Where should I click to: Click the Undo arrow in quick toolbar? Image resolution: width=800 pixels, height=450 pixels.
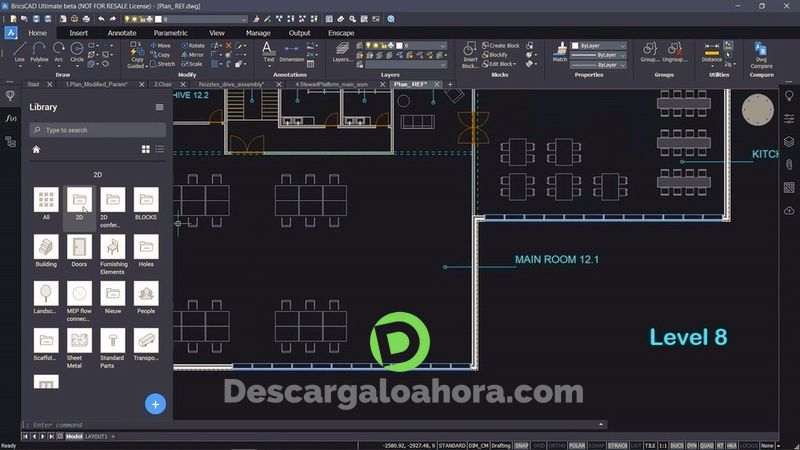pos(101,19)
